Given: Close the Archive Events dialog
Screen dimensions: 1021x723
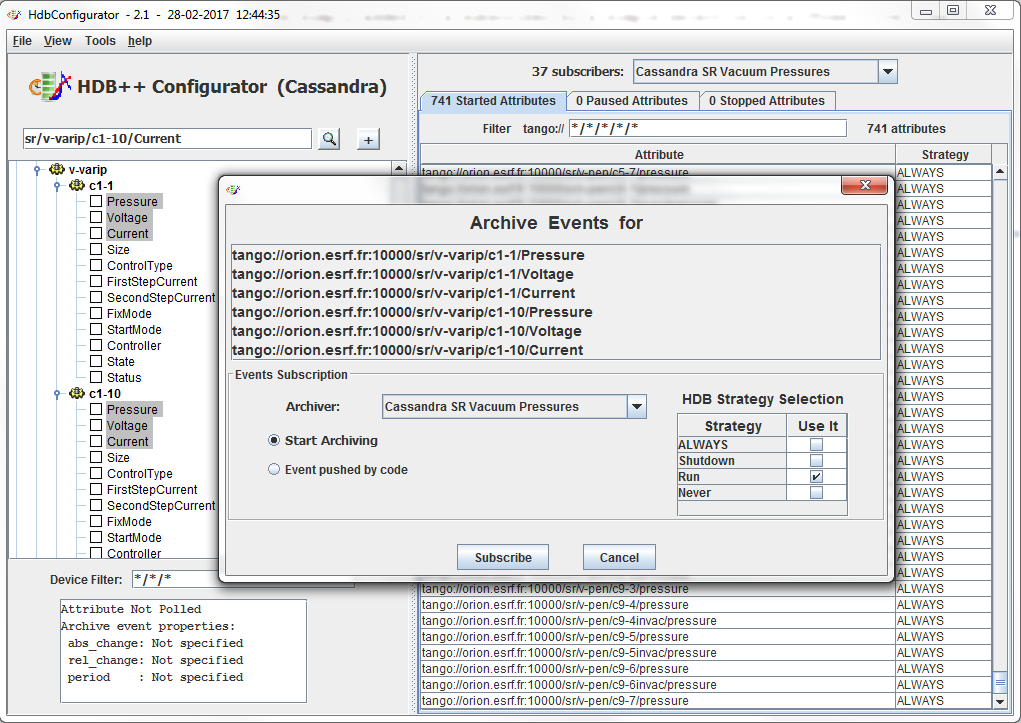Looking at the screenshot, I should (864, 187).
